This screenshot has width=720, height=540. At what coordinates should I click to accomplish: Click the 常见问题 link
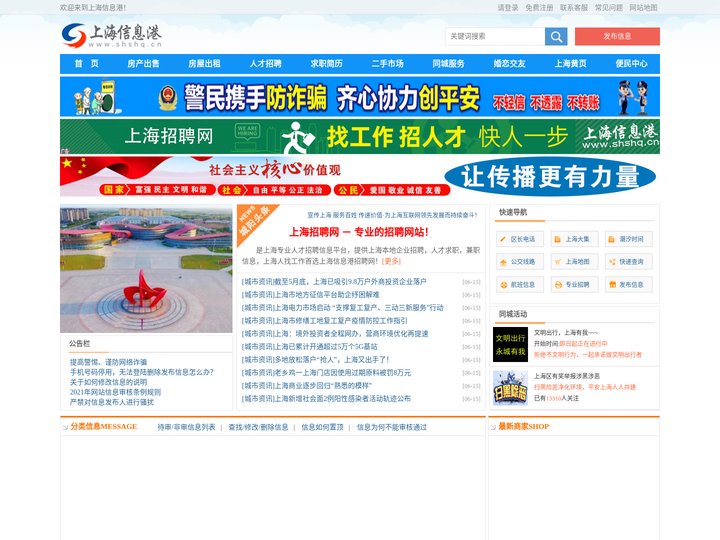(x=609, y=8)
